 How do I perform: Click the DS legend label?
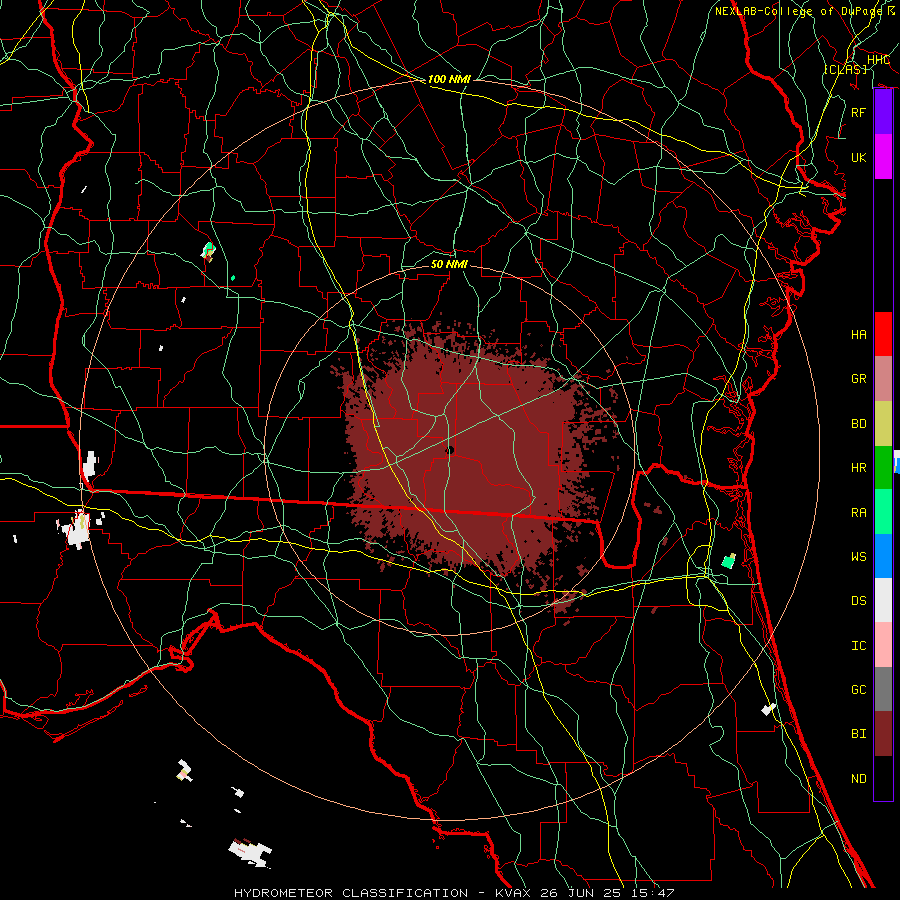tap(858, 601)
